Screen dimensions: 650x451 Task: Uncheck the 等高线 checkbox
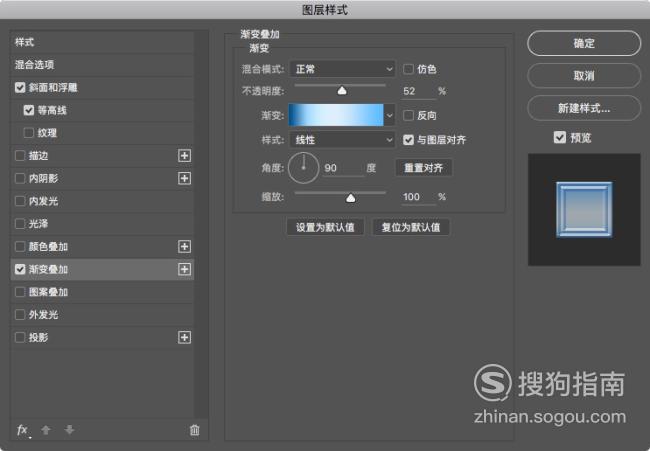coord(29,110)
